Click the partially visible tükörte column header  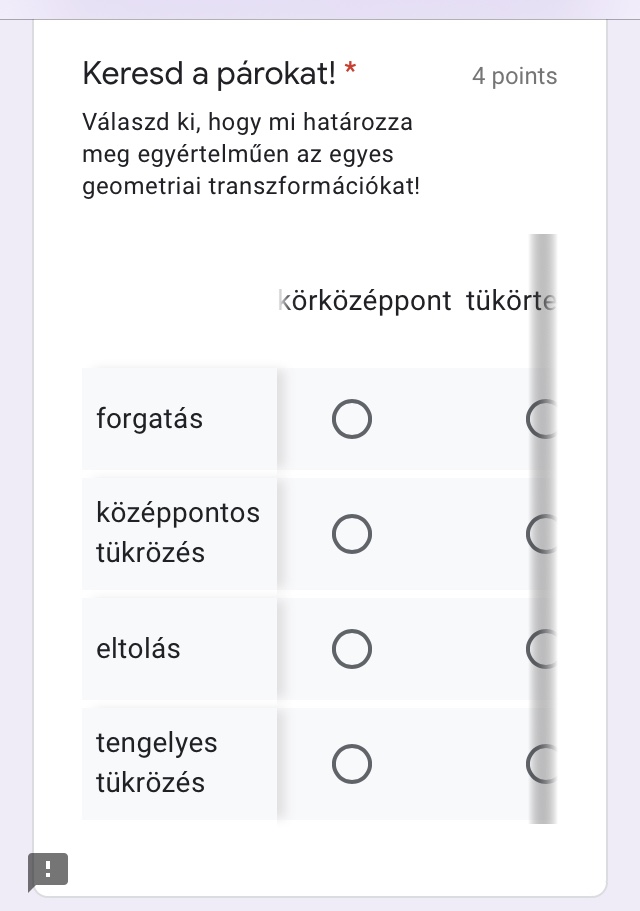[x=509, y=301]
